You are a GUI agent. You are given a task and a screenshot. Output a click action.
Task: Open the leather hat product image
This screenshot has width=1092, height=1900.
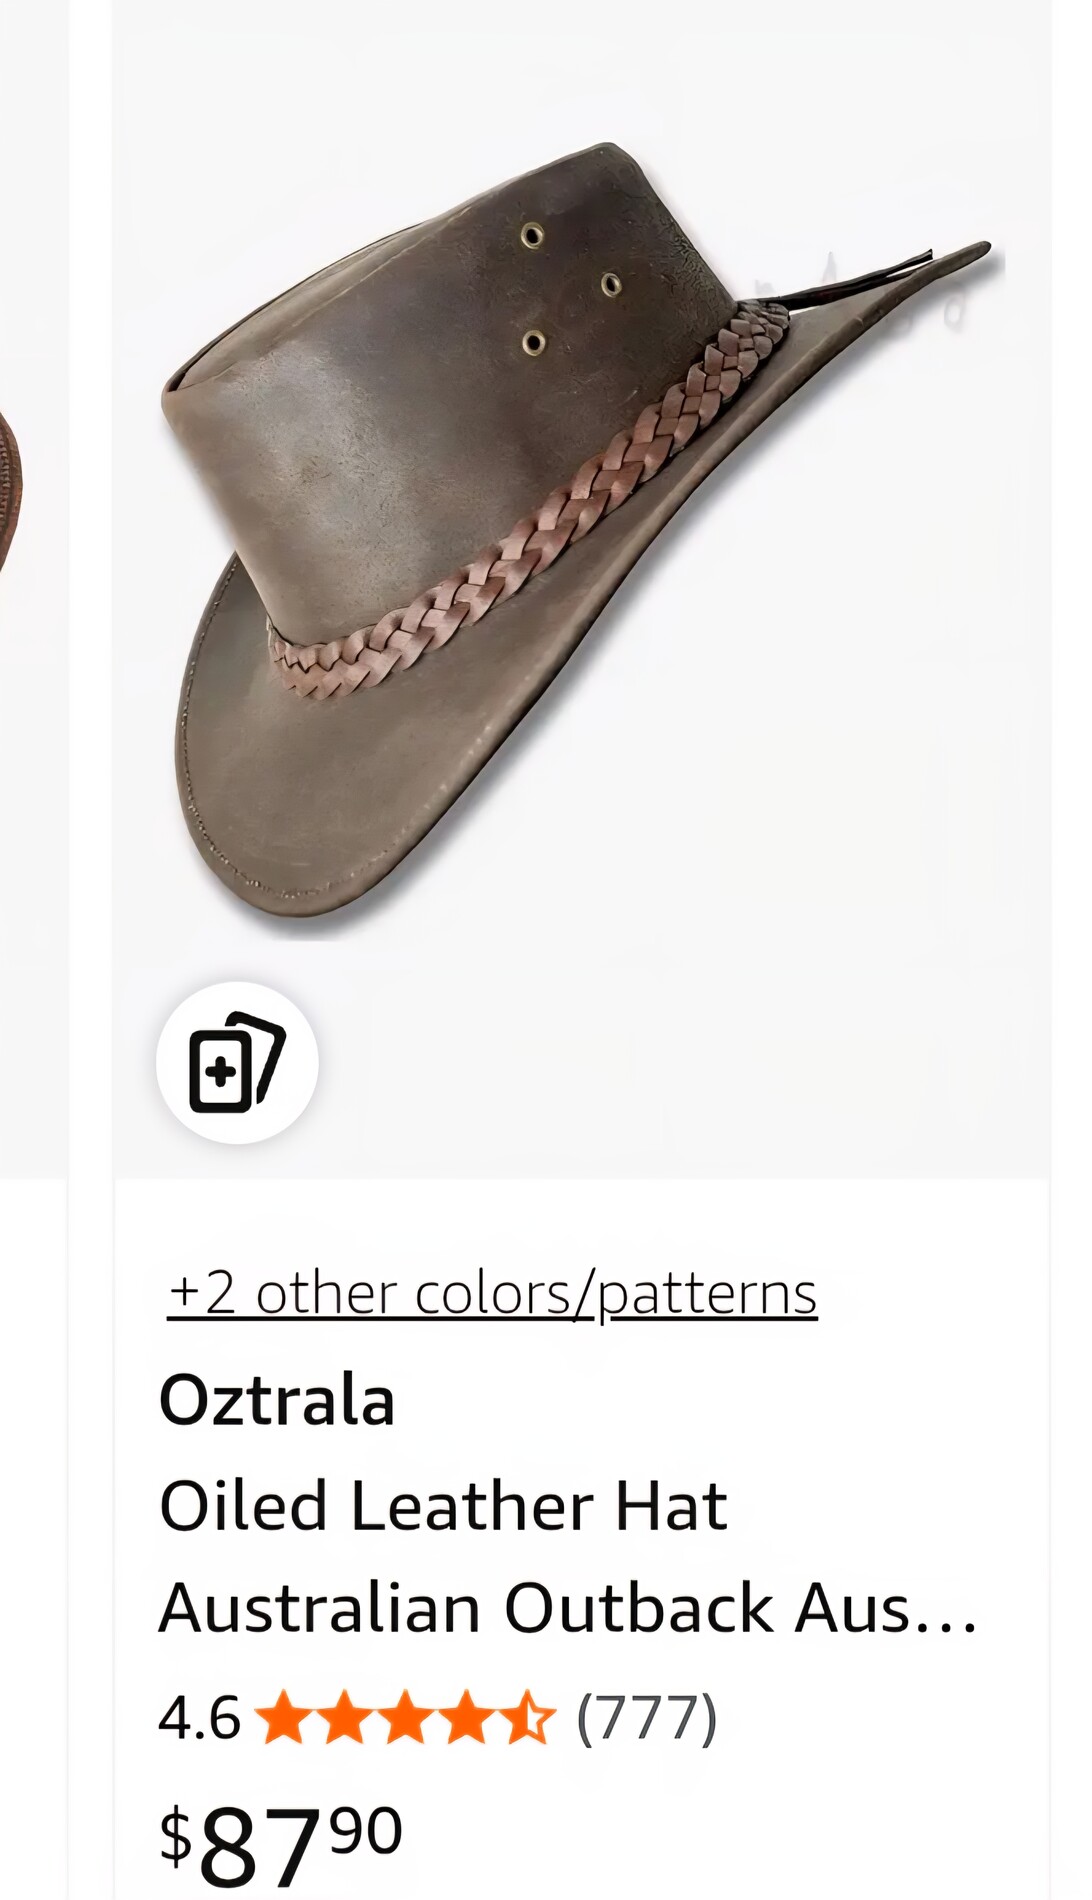(580, 540)
